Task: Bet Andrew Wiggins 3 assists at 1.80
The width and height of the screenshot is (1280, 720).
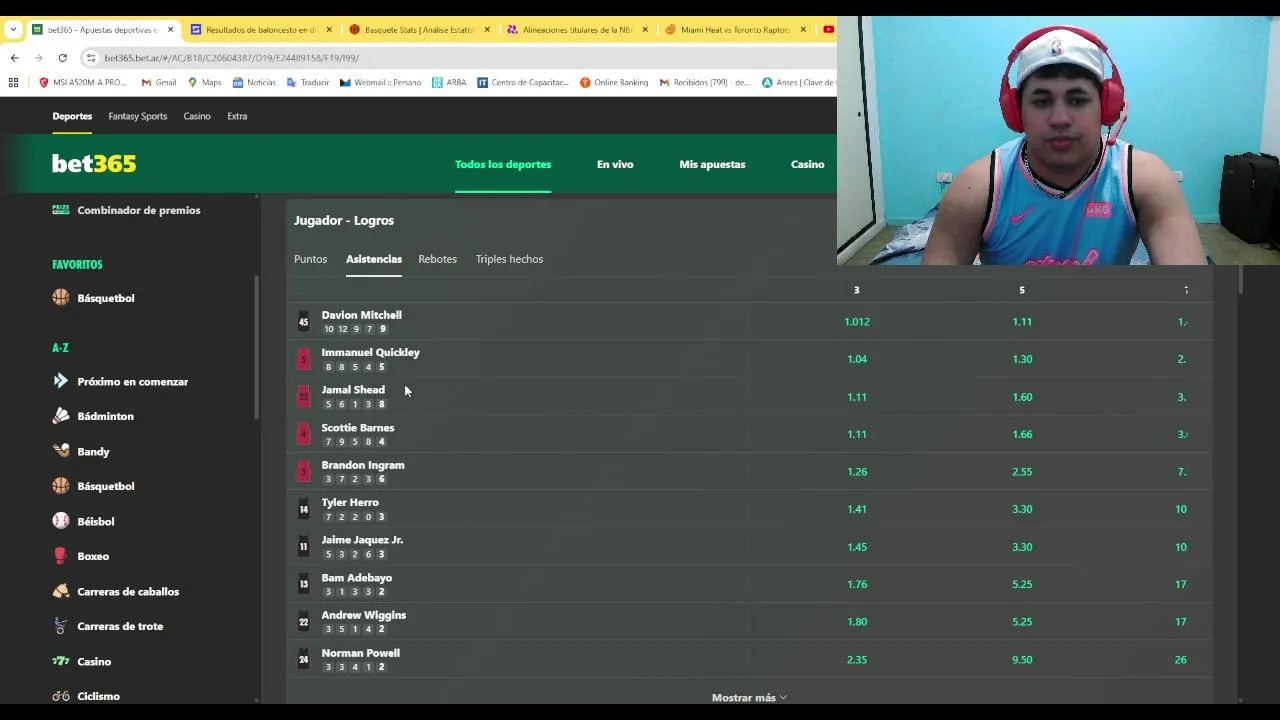Action: 857,622
